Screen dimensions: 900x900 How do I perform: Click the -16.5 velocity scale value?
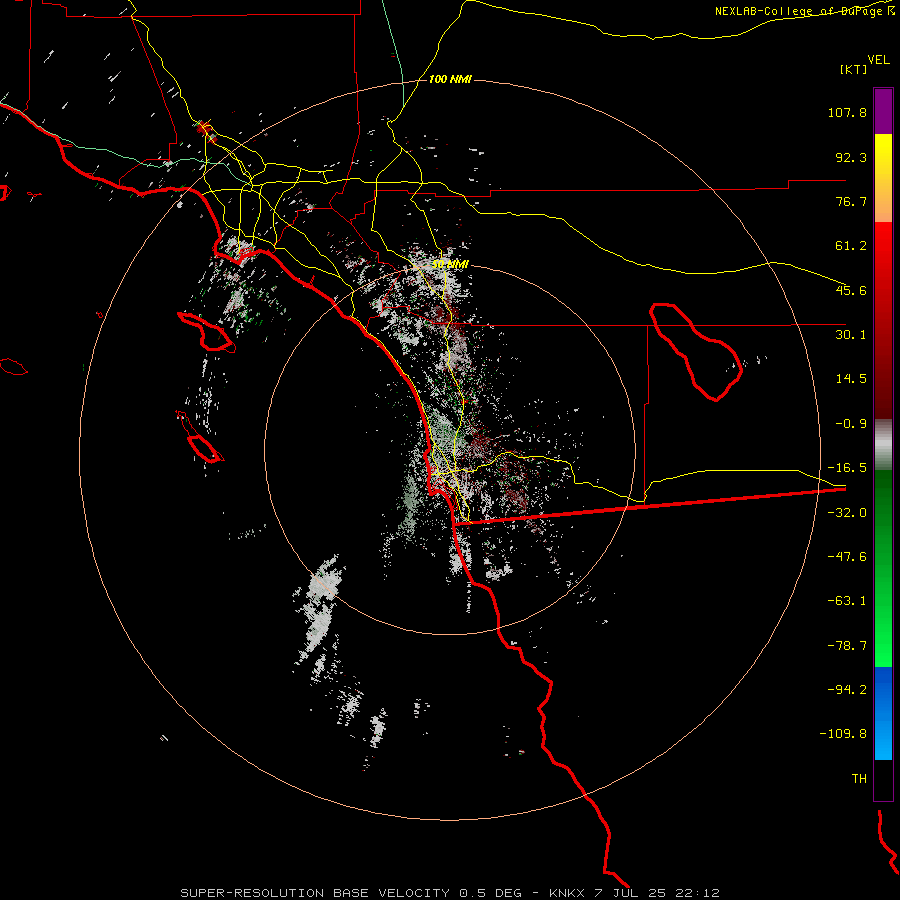tap(847, 468)
